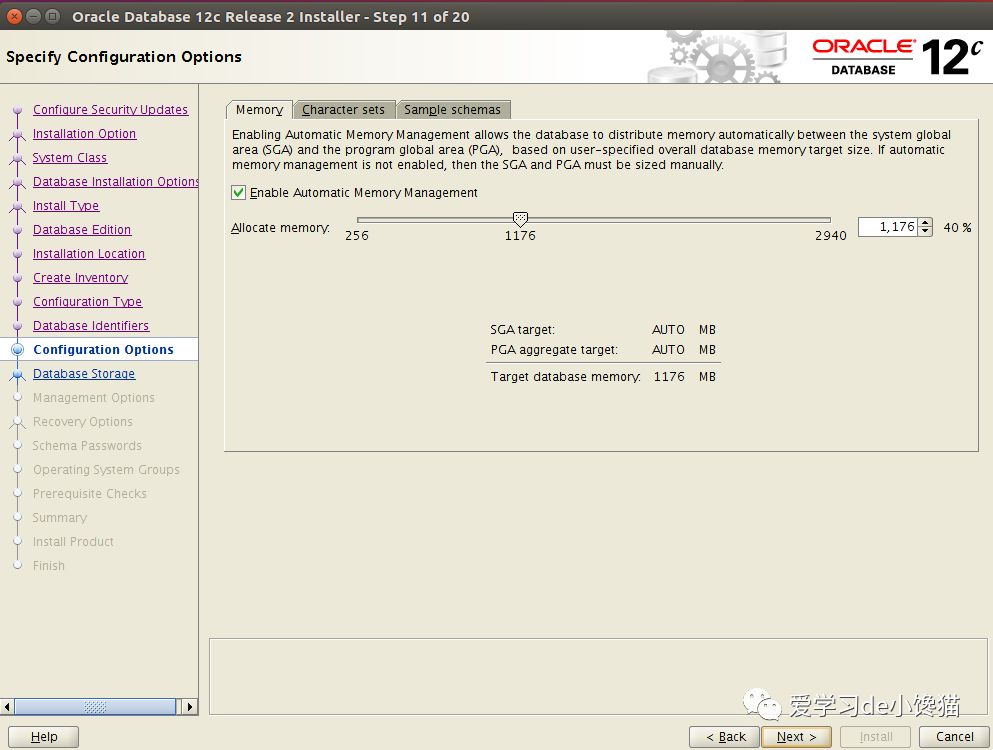Image resolution: width=993 pixels, height=750 pixels.
Task: Click the disabled Prerequisite Checks step
Action: point(90,494)
